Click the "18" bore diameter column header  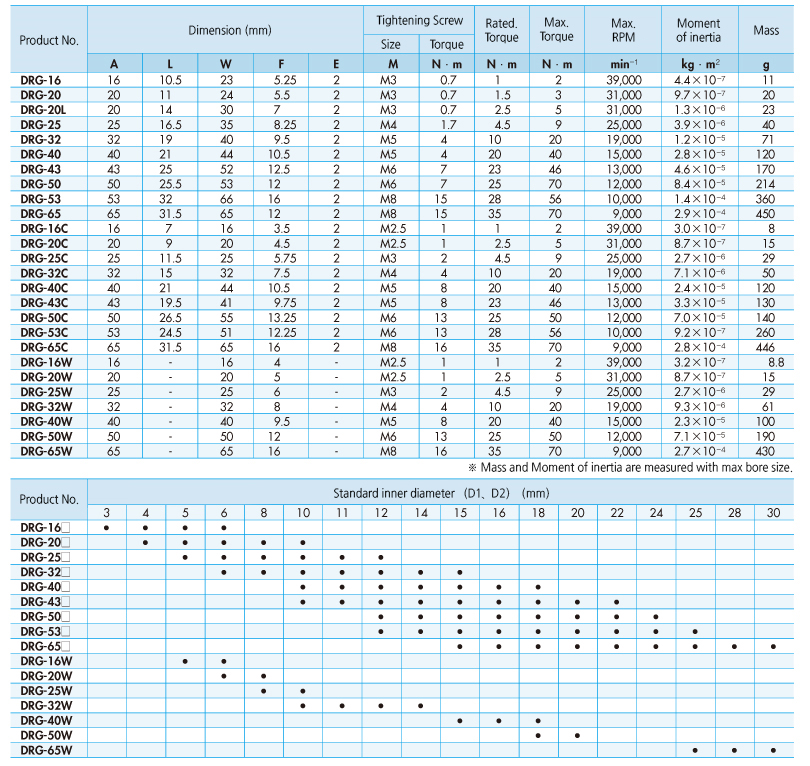538,513
